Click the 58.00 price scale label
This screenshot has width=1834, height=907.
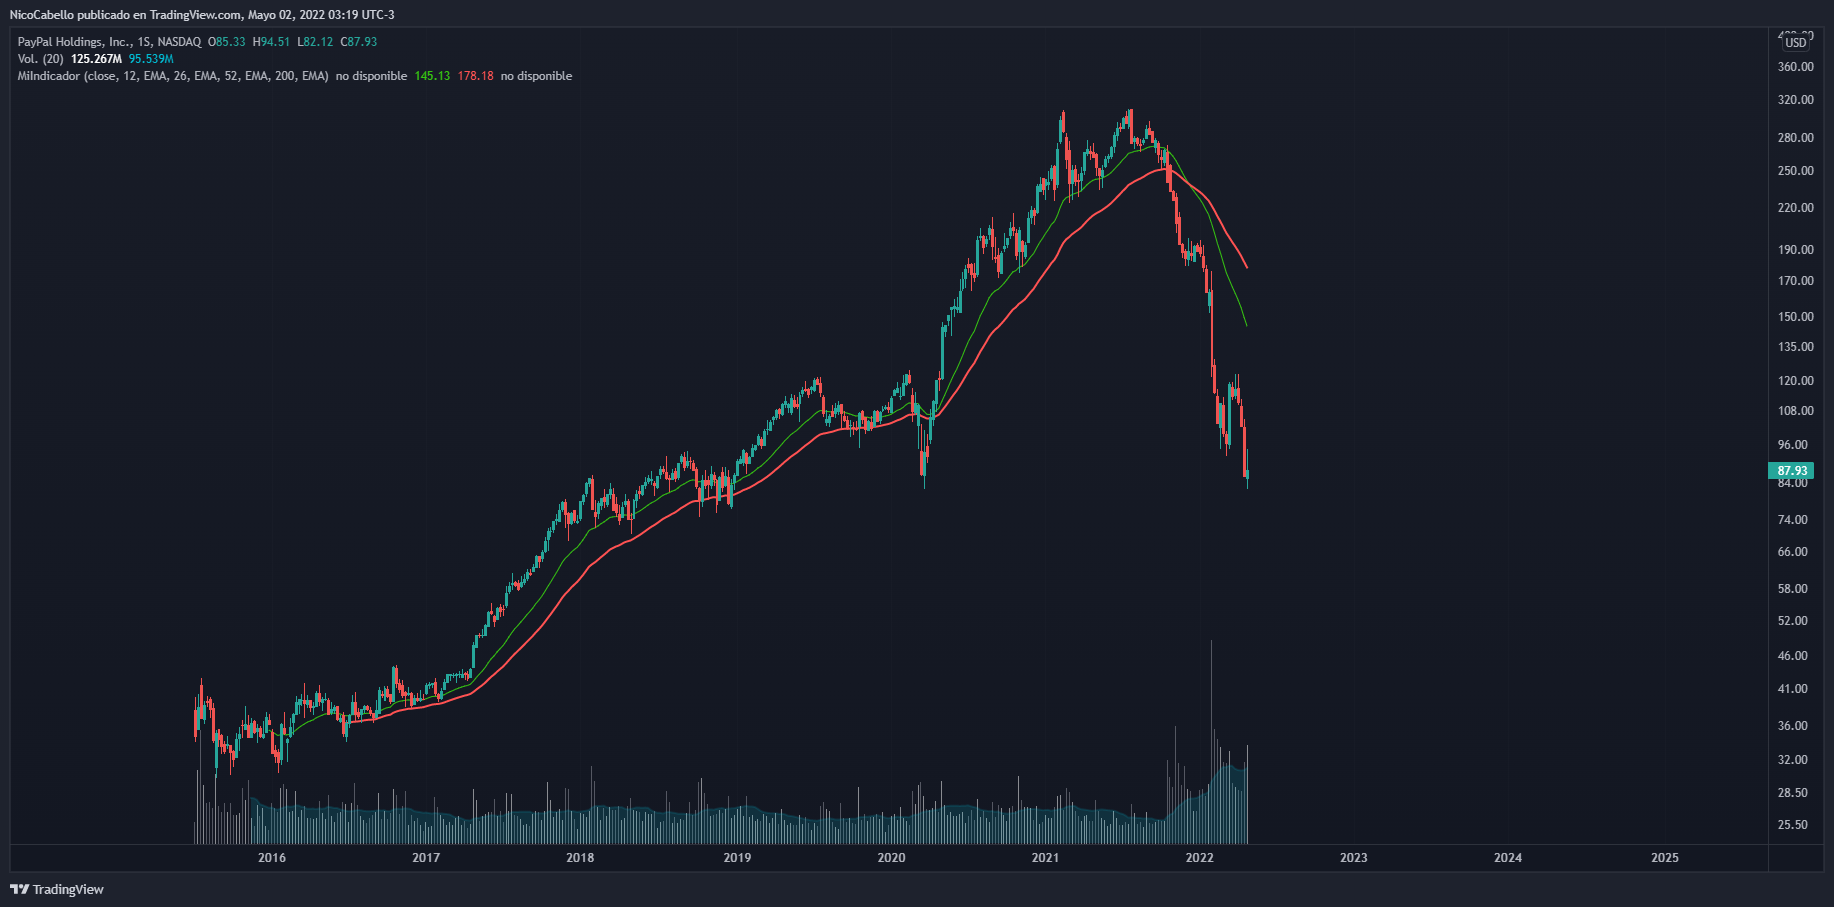(1793, 589)
